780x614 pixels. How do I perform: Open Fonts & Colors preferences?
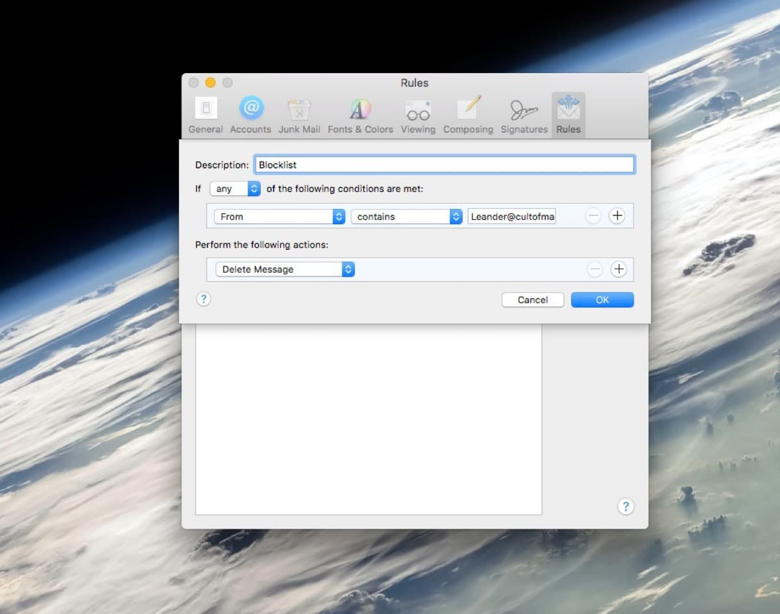click(360, 115)
